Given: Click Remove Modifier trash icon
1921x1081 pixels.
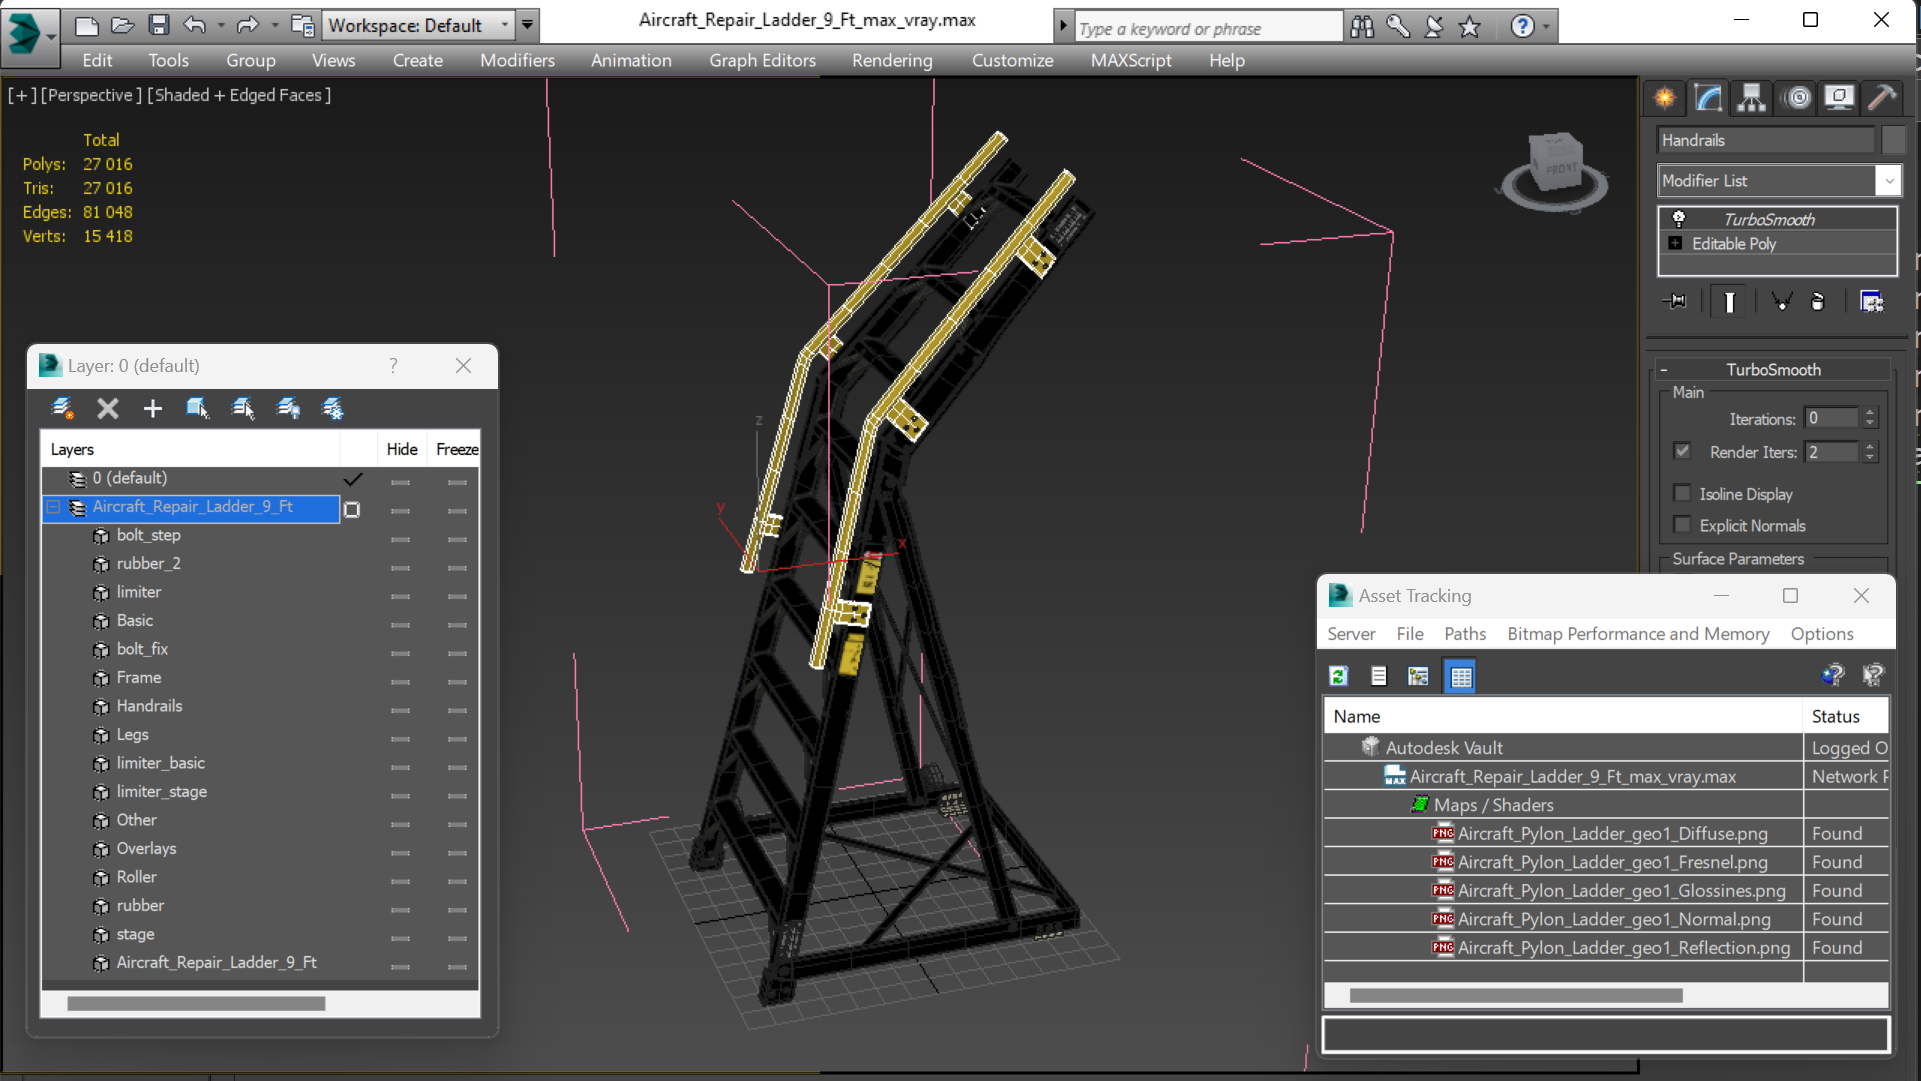Looking at the screenshot, I should [x=1818, y=301].
